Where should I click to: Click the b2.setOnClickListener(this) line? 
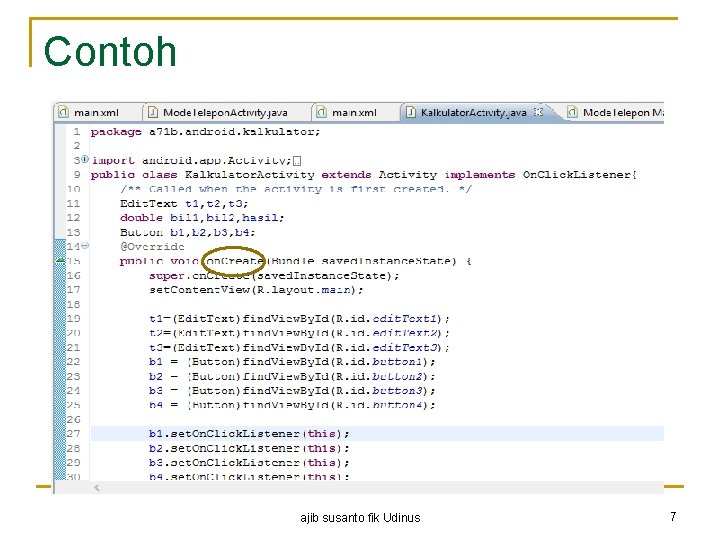click(x=249, y=448)
